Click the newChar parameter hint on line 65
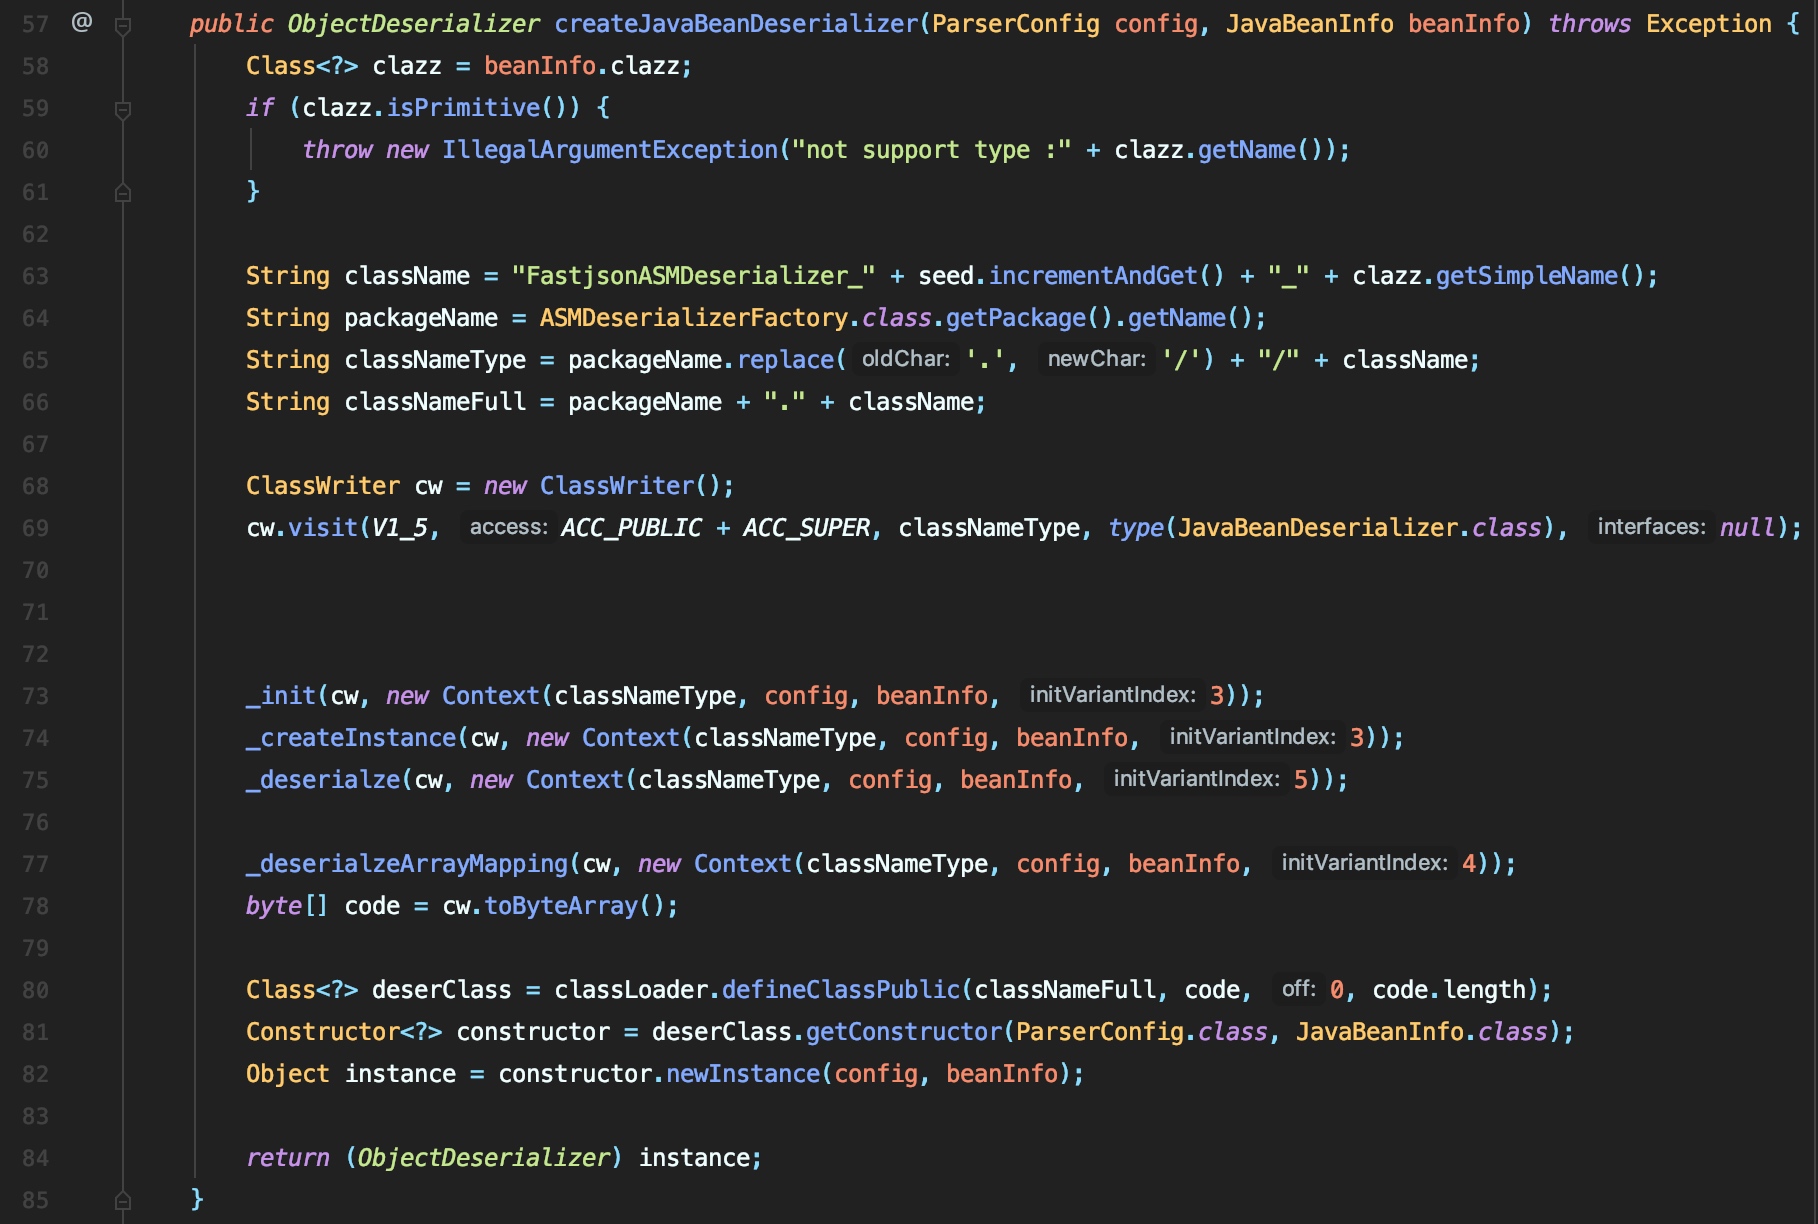 pyautogui.click(x=1096, y=359)
